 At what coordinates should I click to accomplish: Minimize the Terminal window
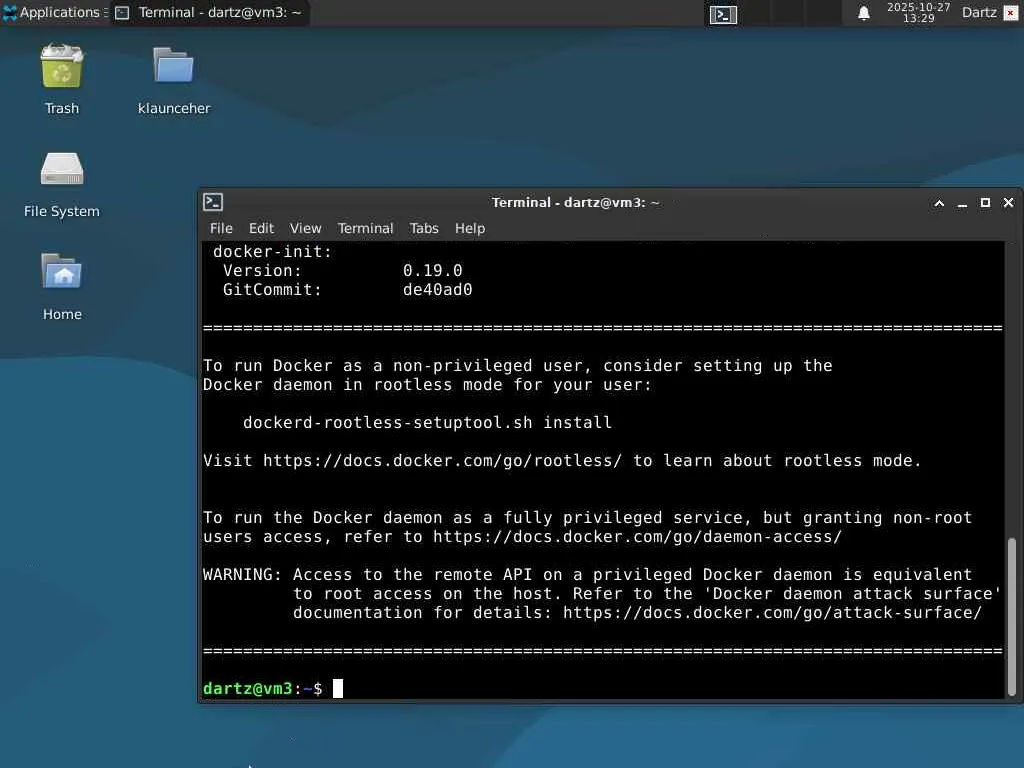pos(962,203)
